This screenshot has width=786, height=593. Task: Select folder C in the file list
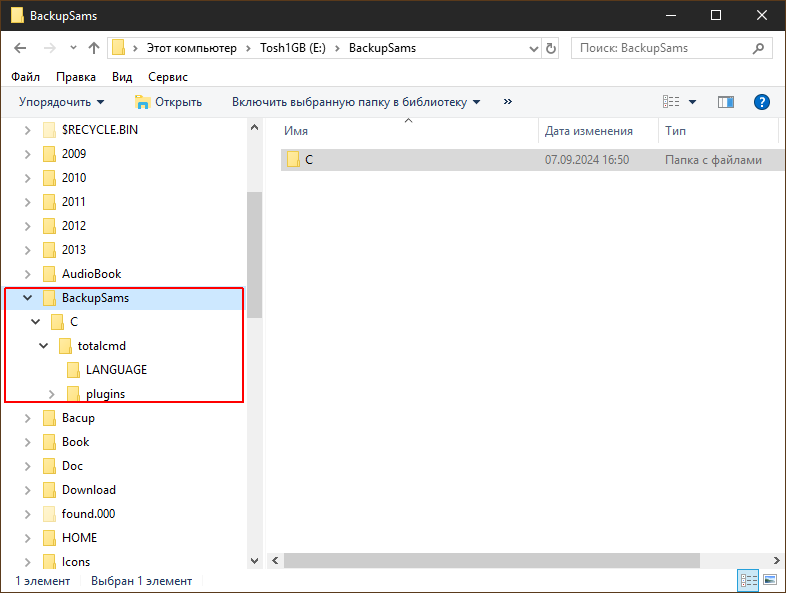309,160
